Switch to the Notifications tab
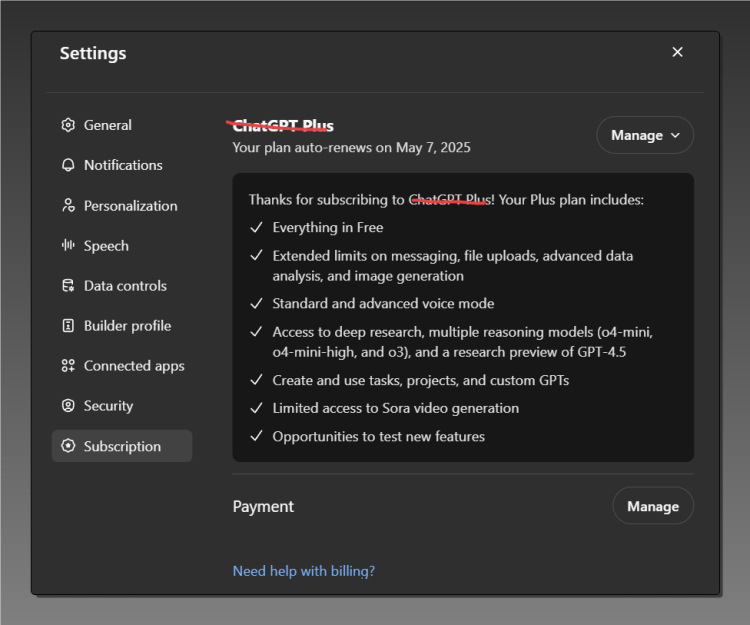 tap(122, 165)
